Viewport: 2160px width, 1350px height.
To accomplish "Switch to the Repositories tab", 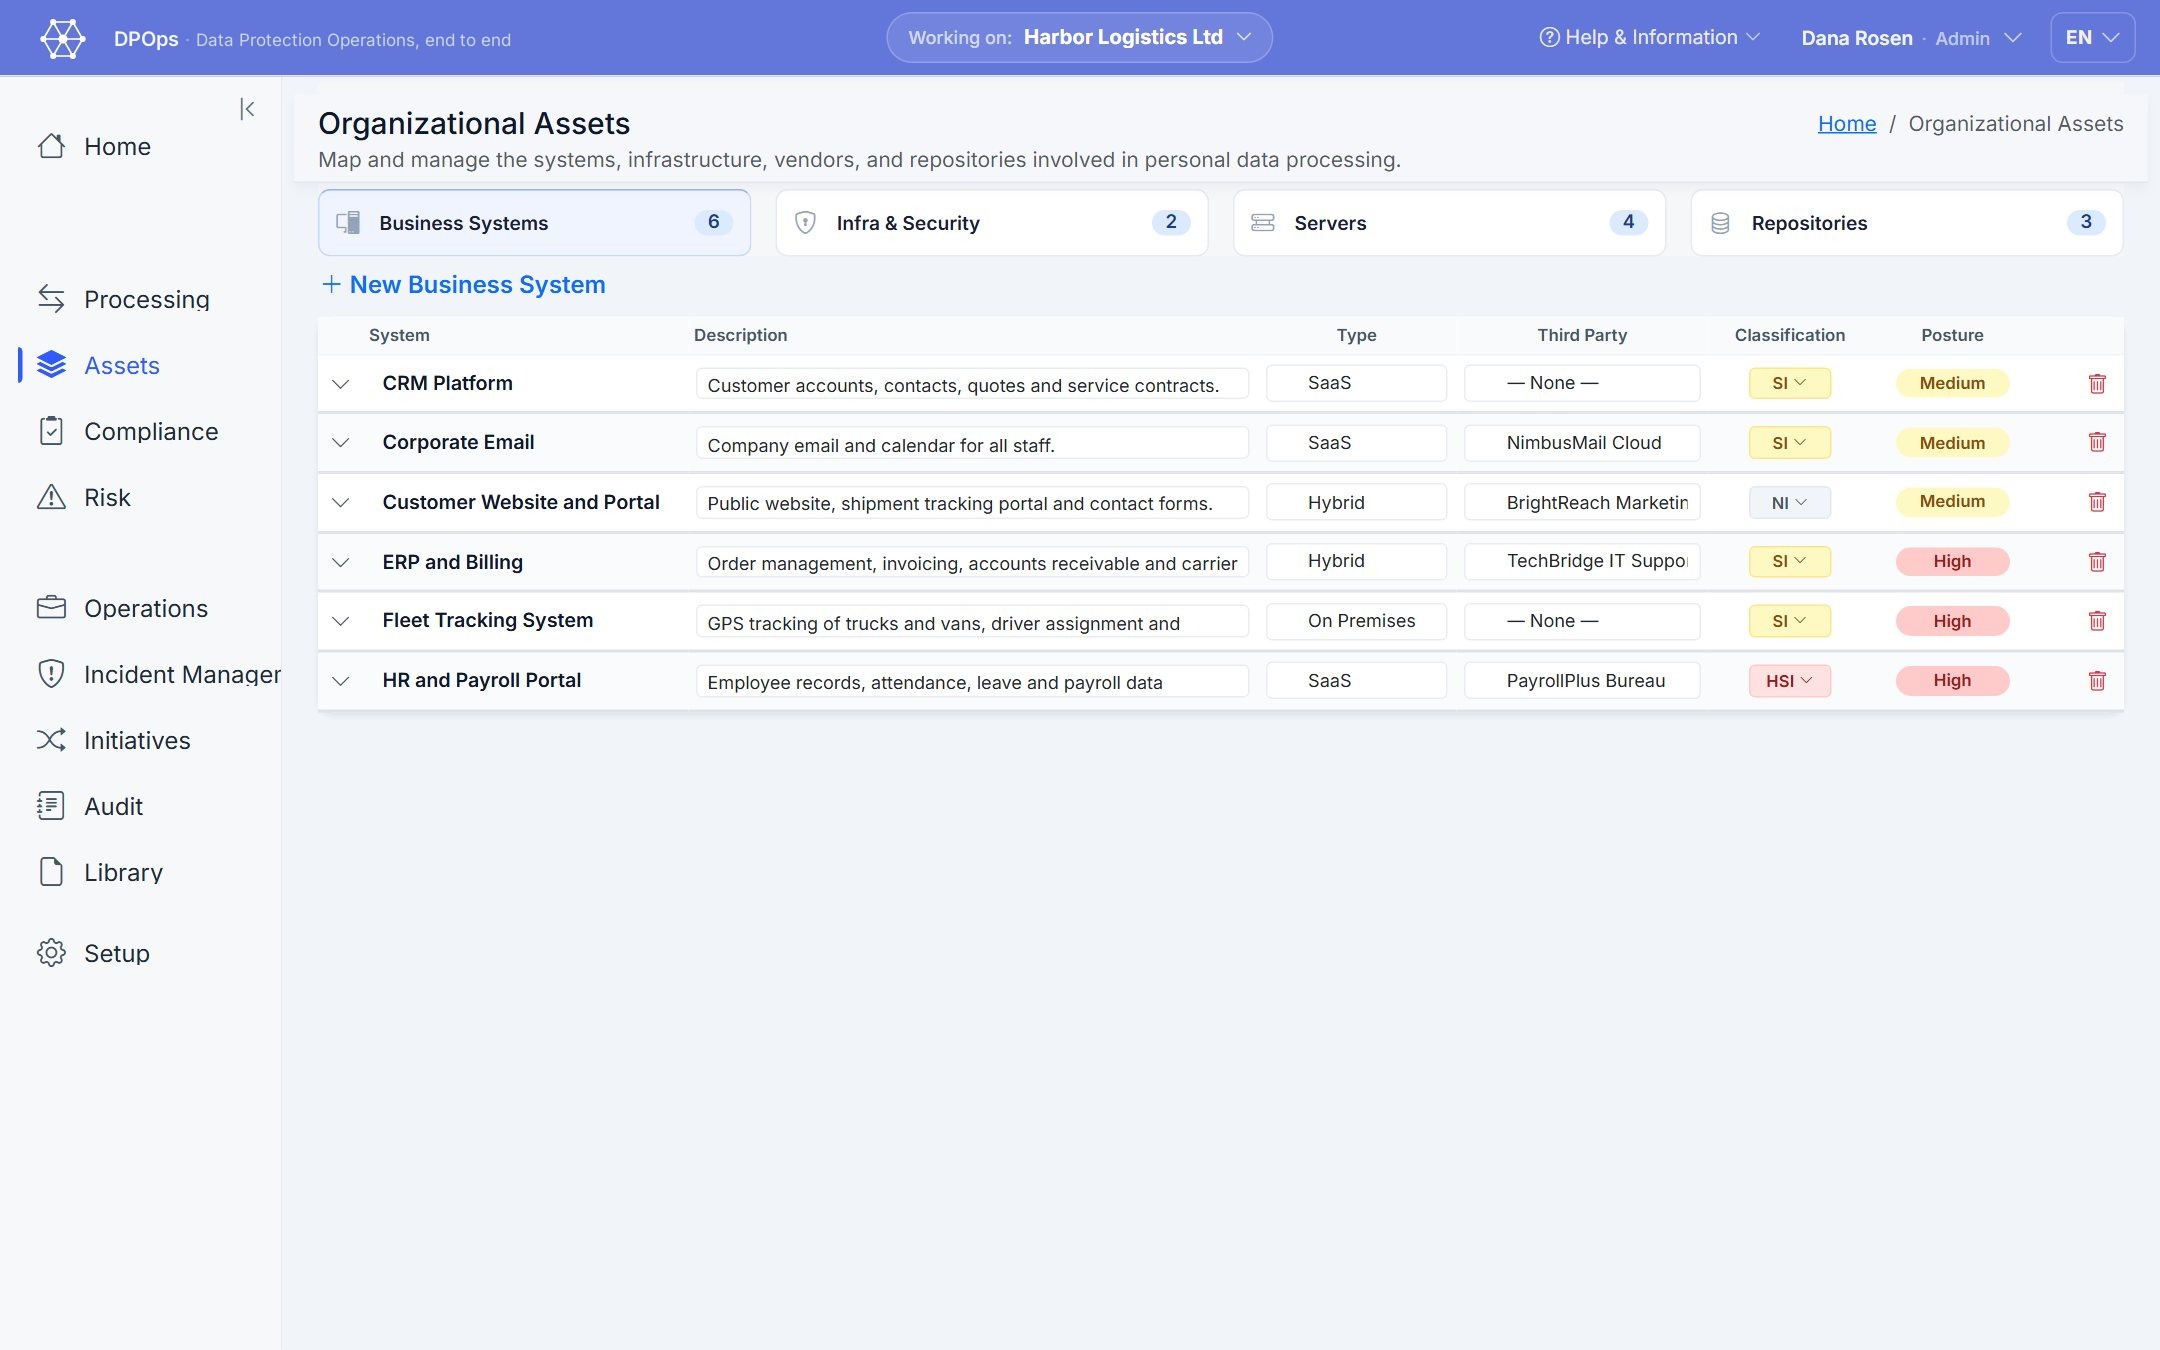I will click(1906, 223).
